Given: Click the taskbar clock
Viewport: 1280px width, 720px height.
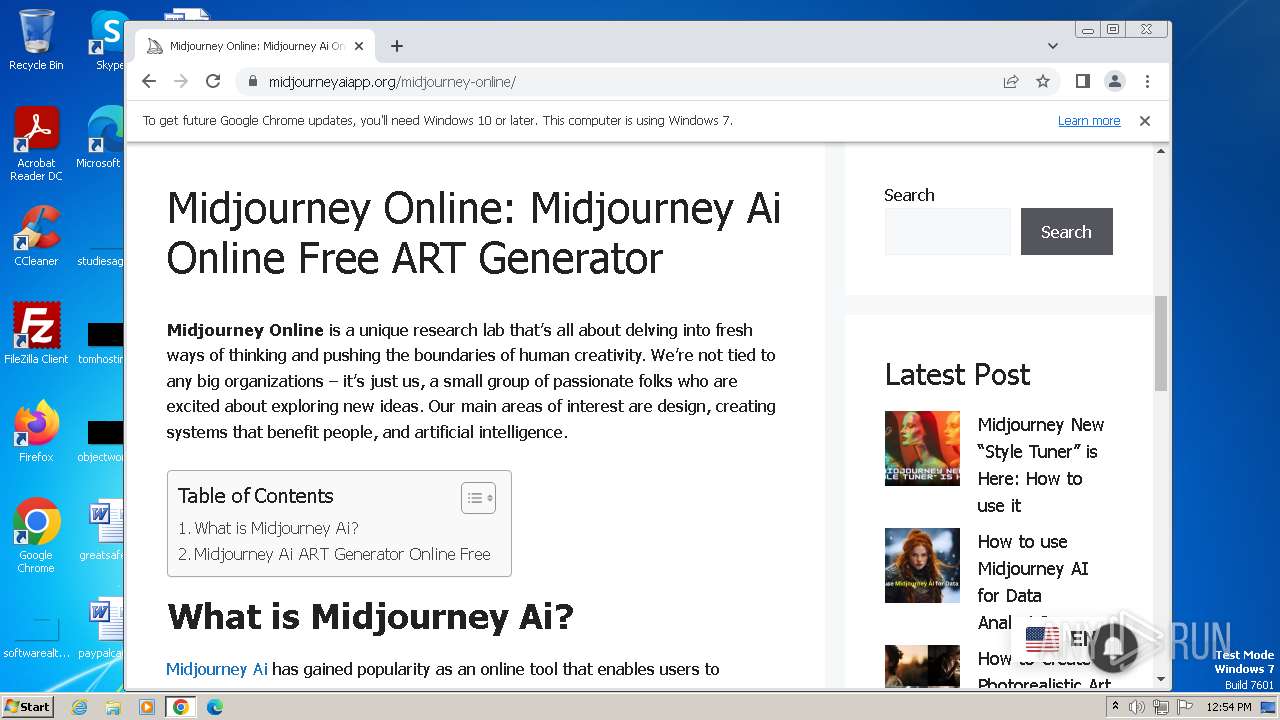Looking at the screenshot, I should pos(1229,707).
